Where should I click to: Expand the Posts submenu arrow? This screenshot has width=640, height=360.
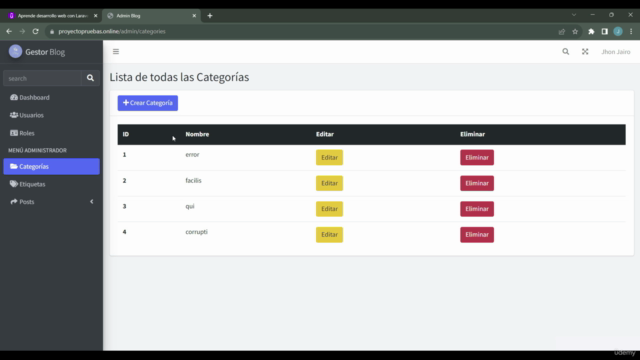pos(92,202)
